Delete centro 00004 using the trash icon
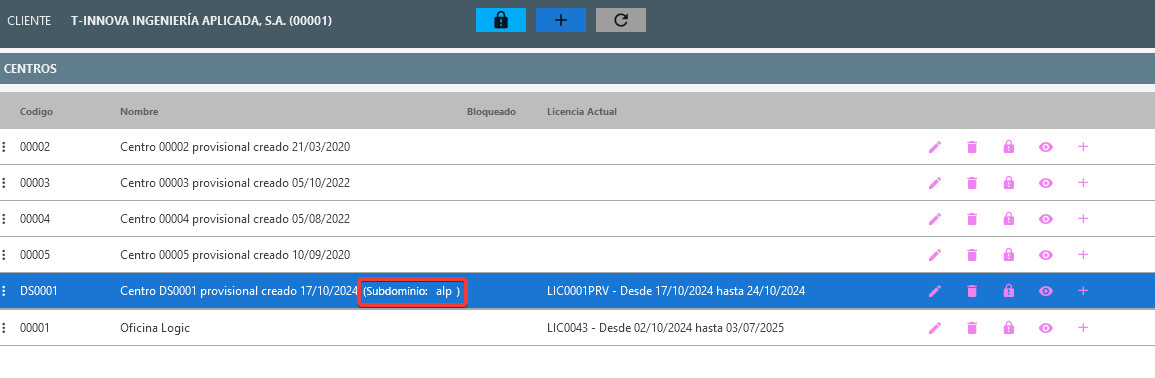Viewport: 1155px width, 378px height. [972, 219]
